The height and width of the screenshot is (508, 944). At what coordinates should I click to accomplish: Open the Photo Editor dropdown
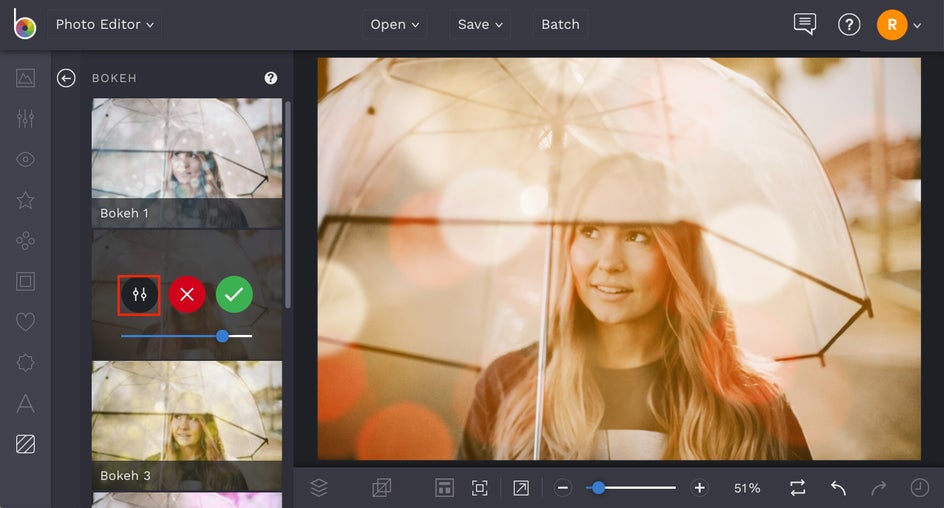point(104,25)
